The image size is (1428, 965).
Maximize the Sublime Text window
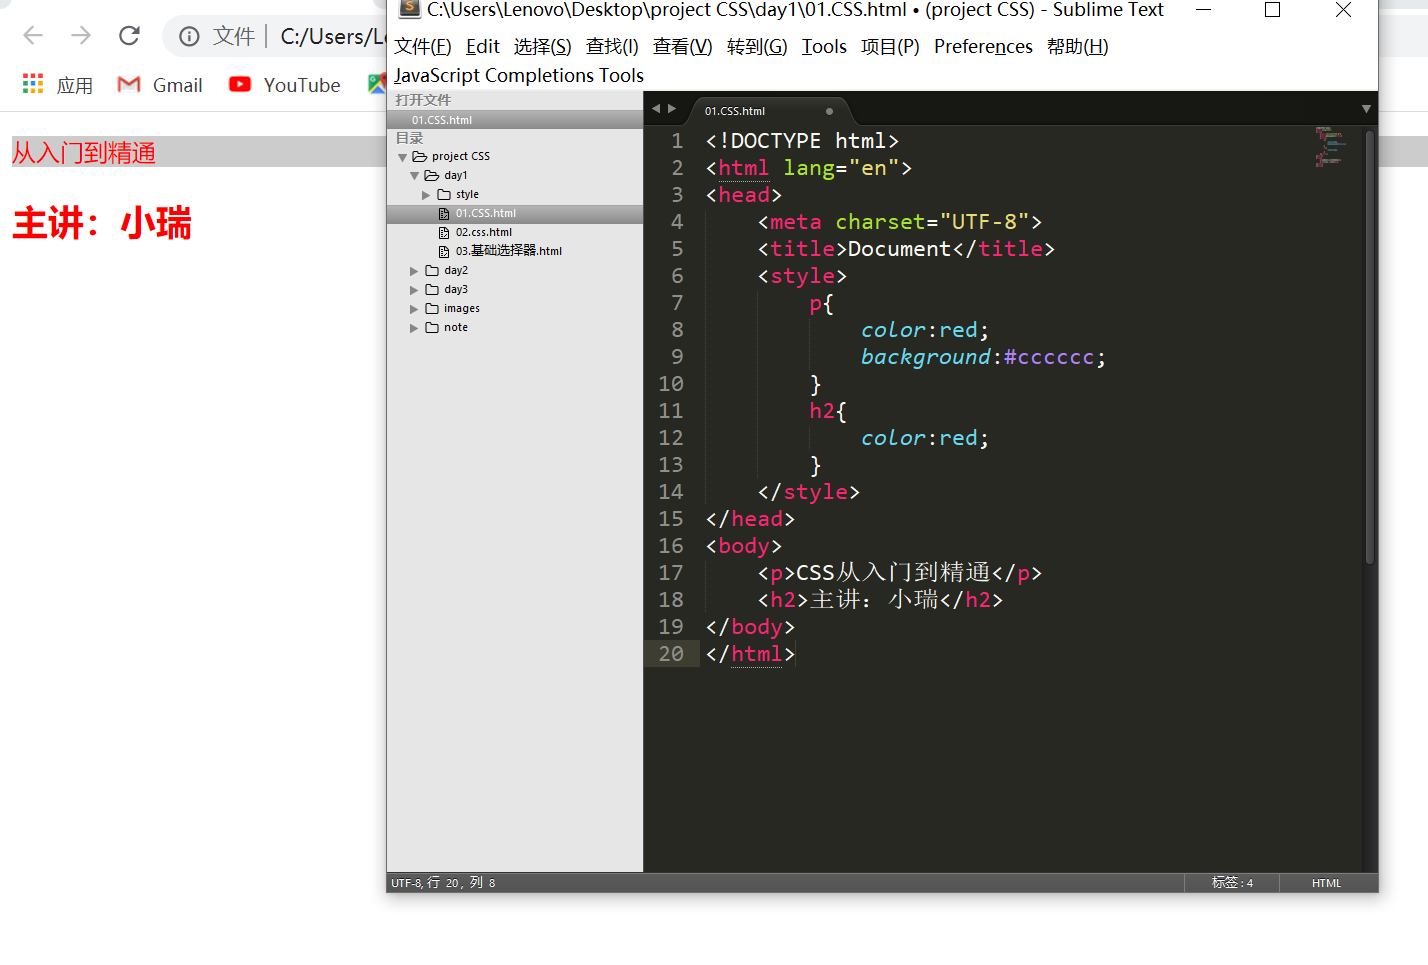1272,10
